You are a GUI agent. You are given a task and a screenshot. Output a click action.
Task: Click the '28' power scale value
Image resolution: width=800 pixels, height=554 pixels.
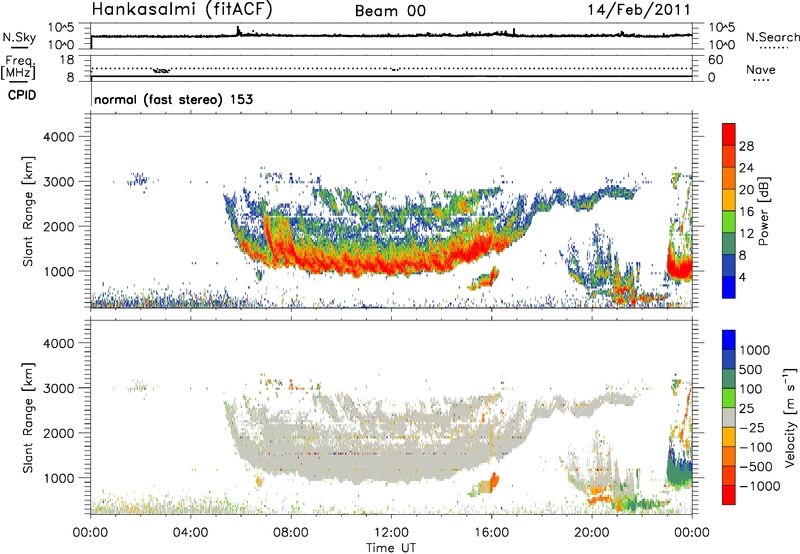pyautogui.click(x=746, y=146)
